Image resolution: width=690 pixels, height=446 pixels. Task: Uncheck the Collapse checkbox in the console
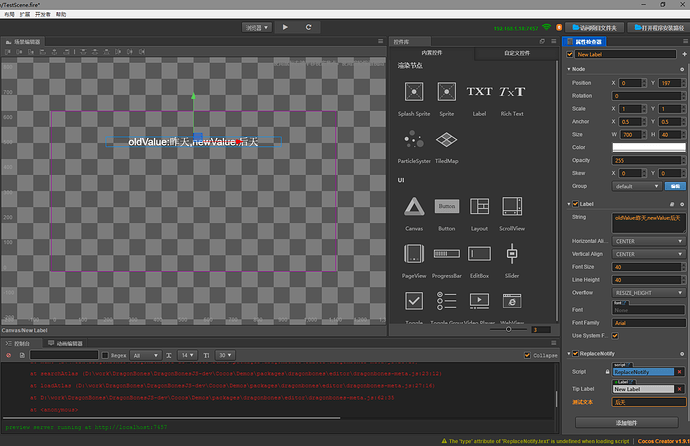point(527,355)
